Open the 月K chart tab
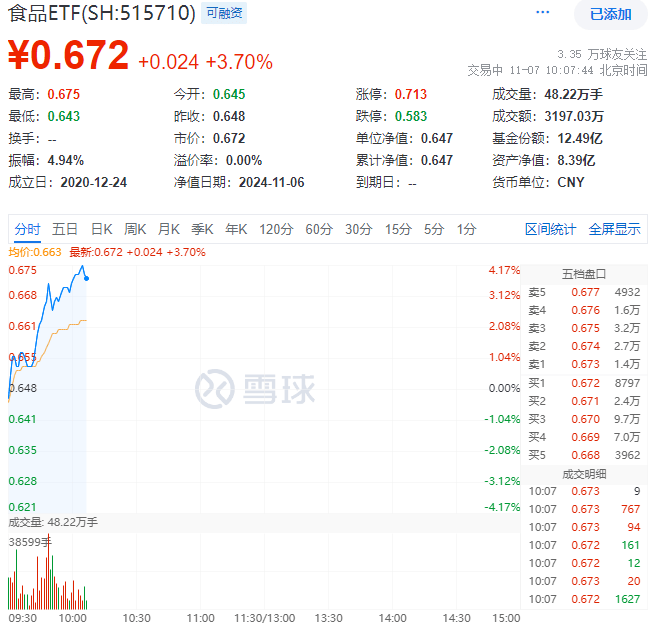 (x=169, y=229)
